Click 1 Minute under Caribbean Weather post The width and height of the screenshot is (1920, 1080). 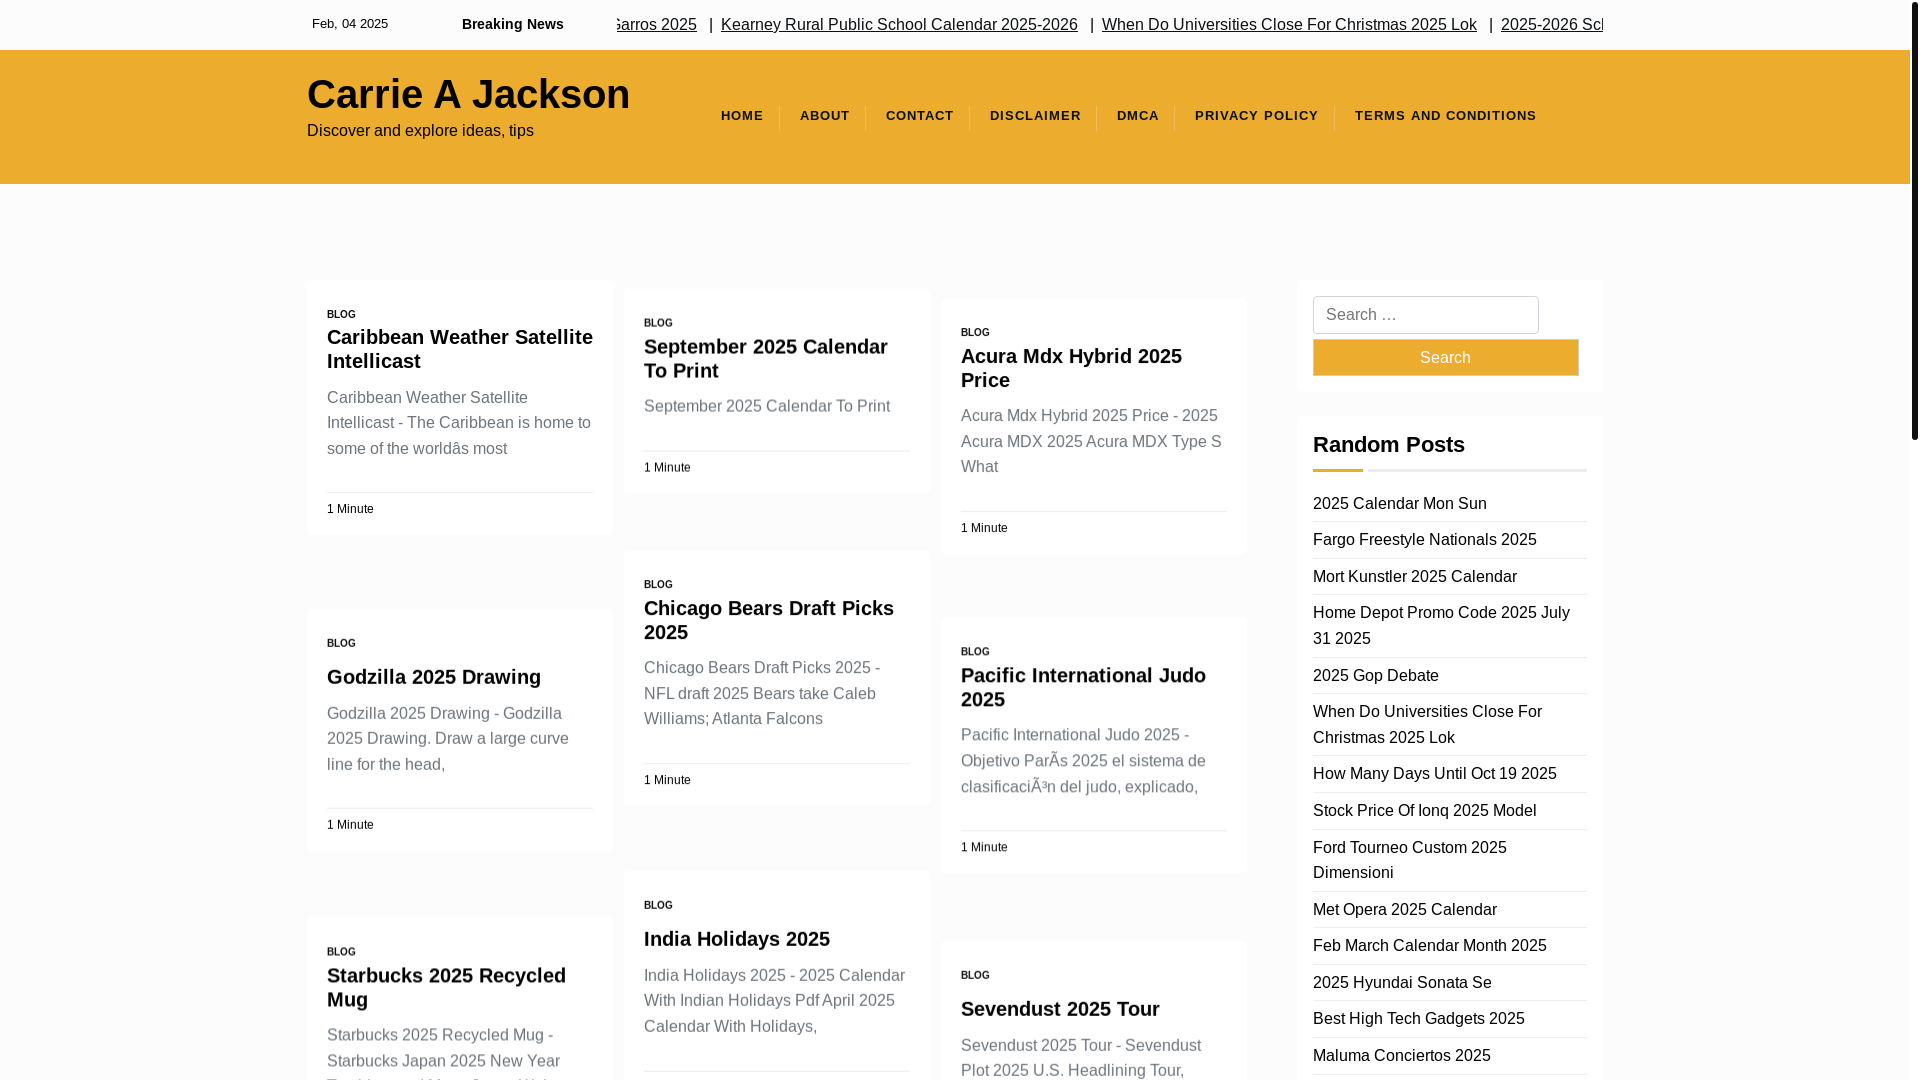click(x=350, y=509)
